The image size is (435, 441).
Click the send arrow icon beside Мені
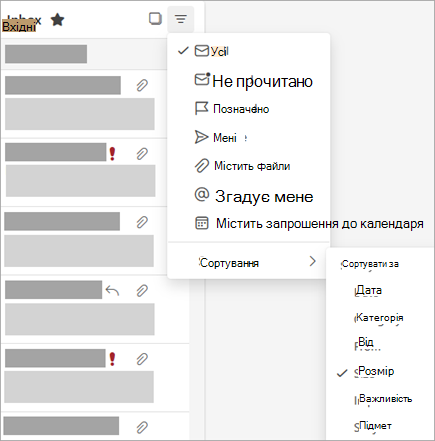(201, 137)
